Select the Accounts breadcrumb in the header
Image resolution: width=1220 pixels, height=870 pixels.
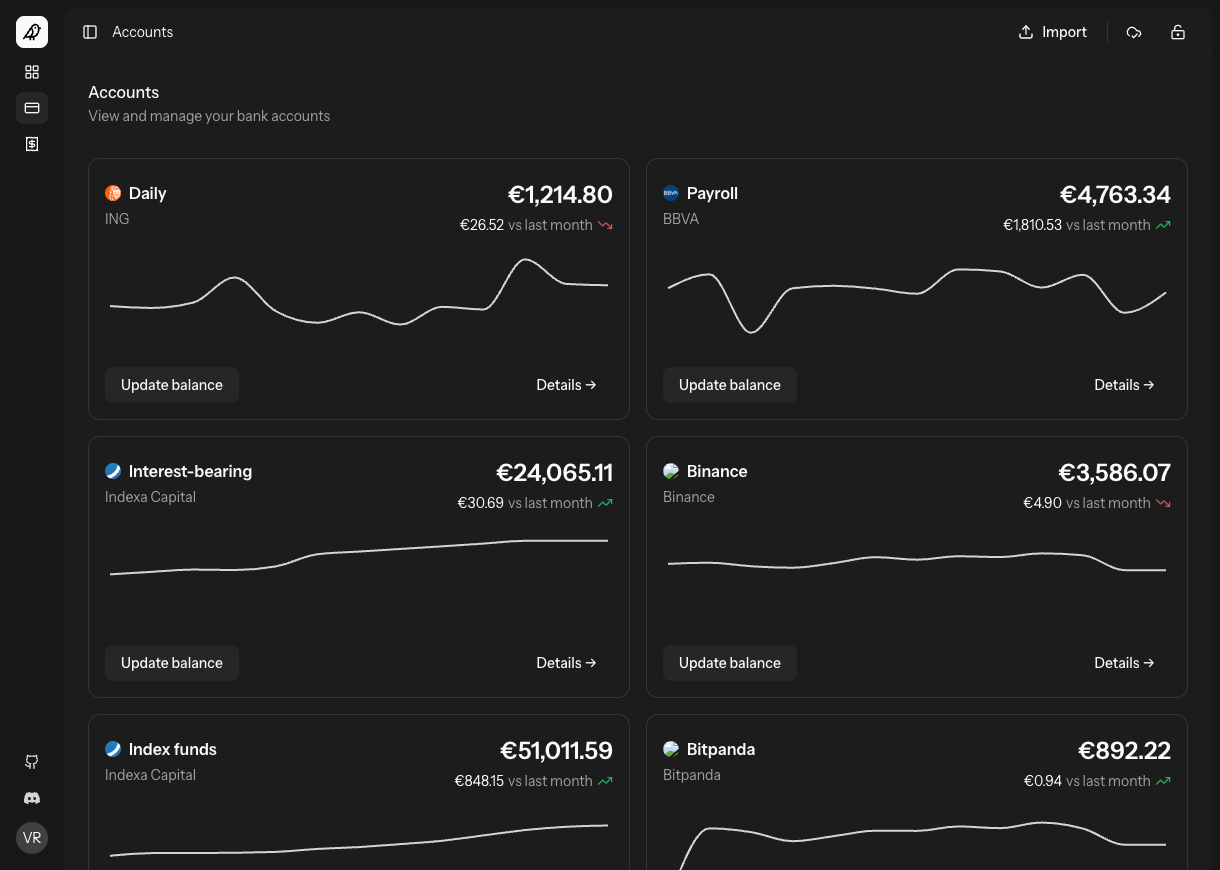click(142, 31)
